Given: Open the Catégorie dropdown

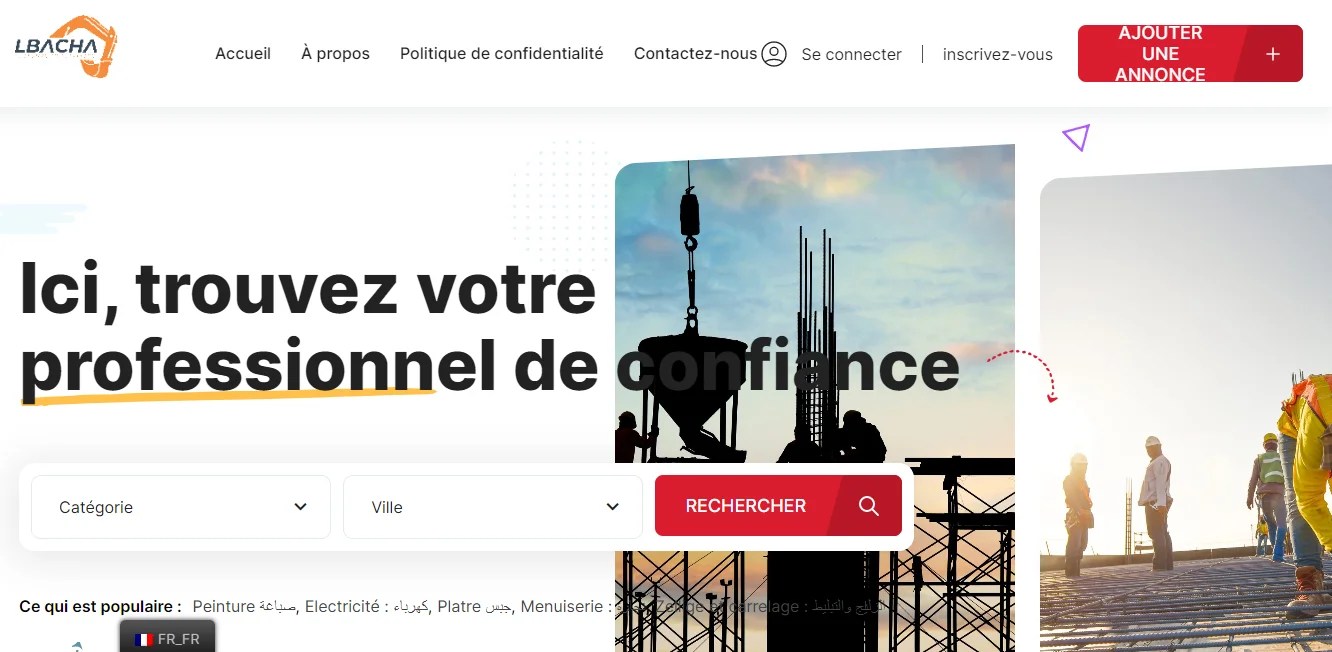Looking at the screenshot, I should click(181, 507).
